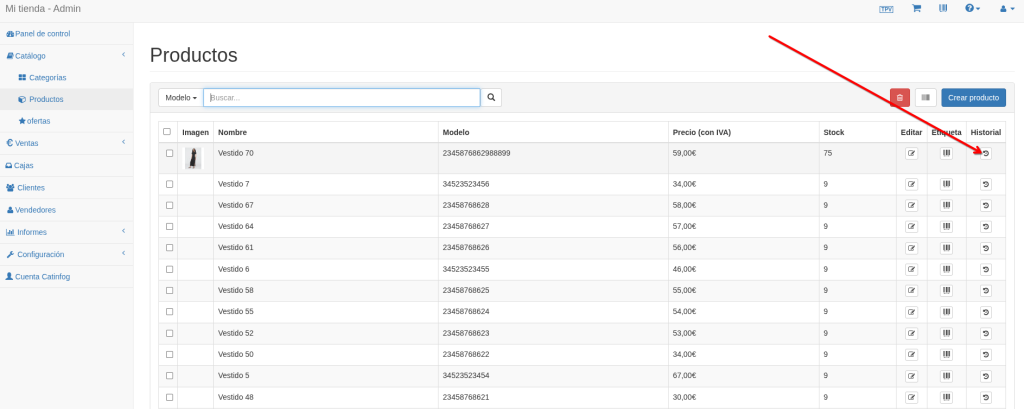Print barcode label for Vestido 67
The width and height of the screenshot is (1024, 409).
click(946, 205)
